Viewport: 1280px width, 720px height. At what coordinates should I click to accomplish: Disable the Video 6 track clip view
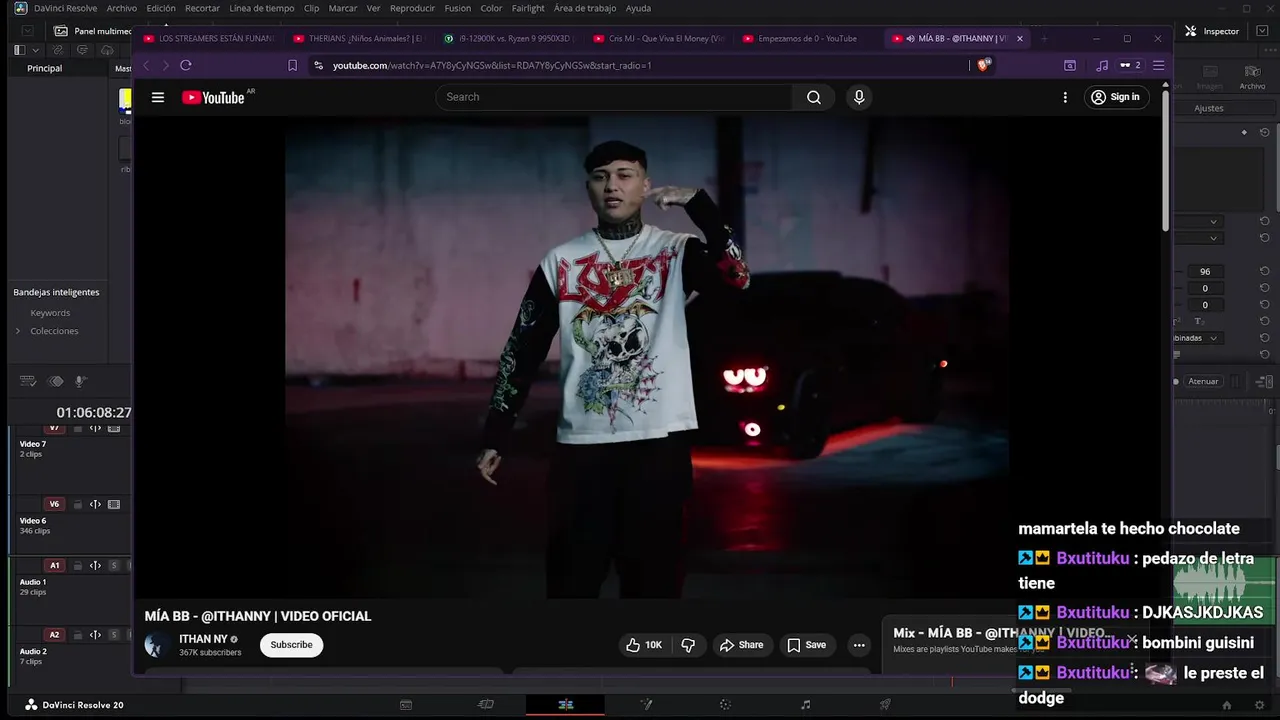[114, 505]
